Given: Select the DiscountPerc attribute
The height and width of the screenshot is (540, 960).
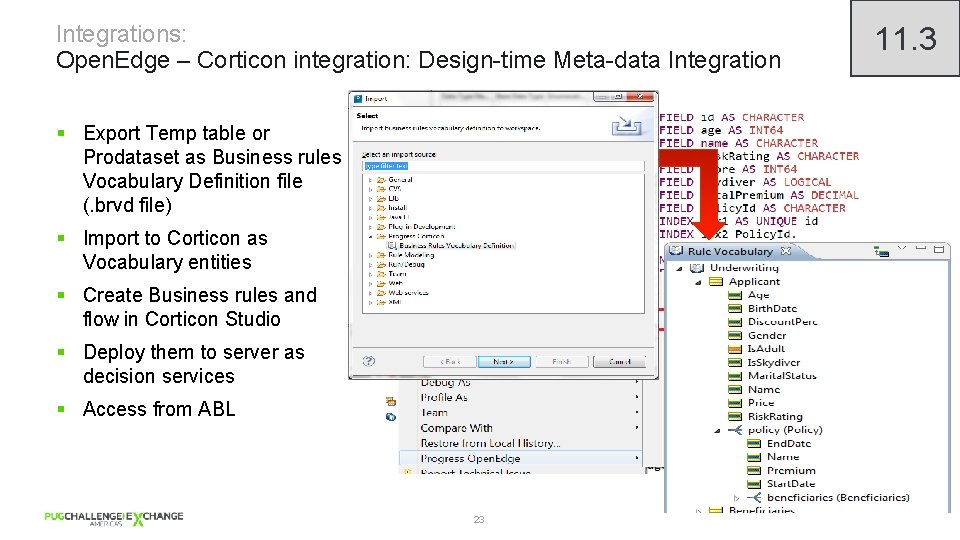Looking at the screenshot, I should coord(782,322).
